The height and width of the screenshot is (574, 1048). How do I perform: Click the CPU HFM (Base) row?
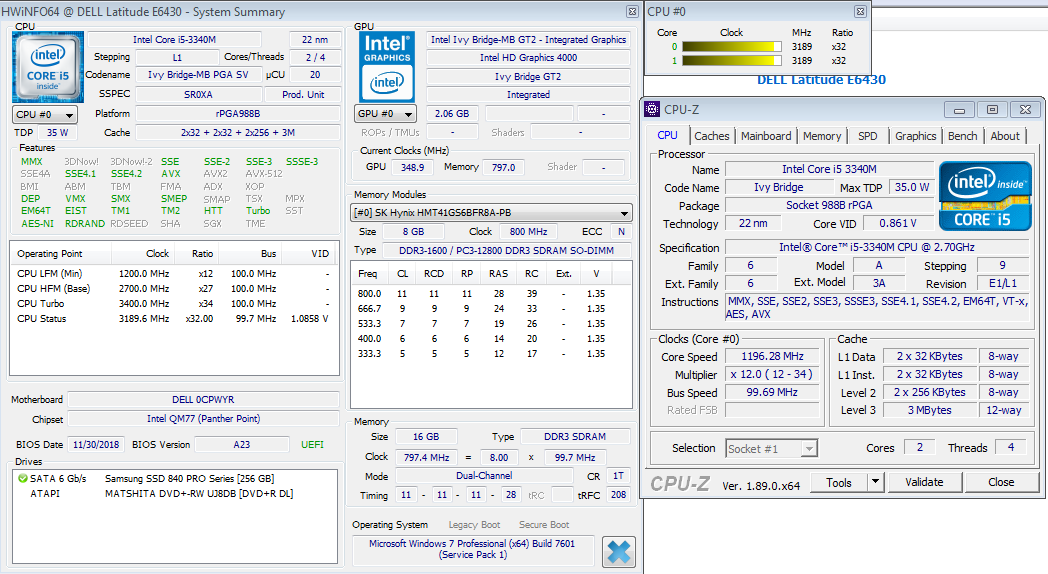coord(174,289)
